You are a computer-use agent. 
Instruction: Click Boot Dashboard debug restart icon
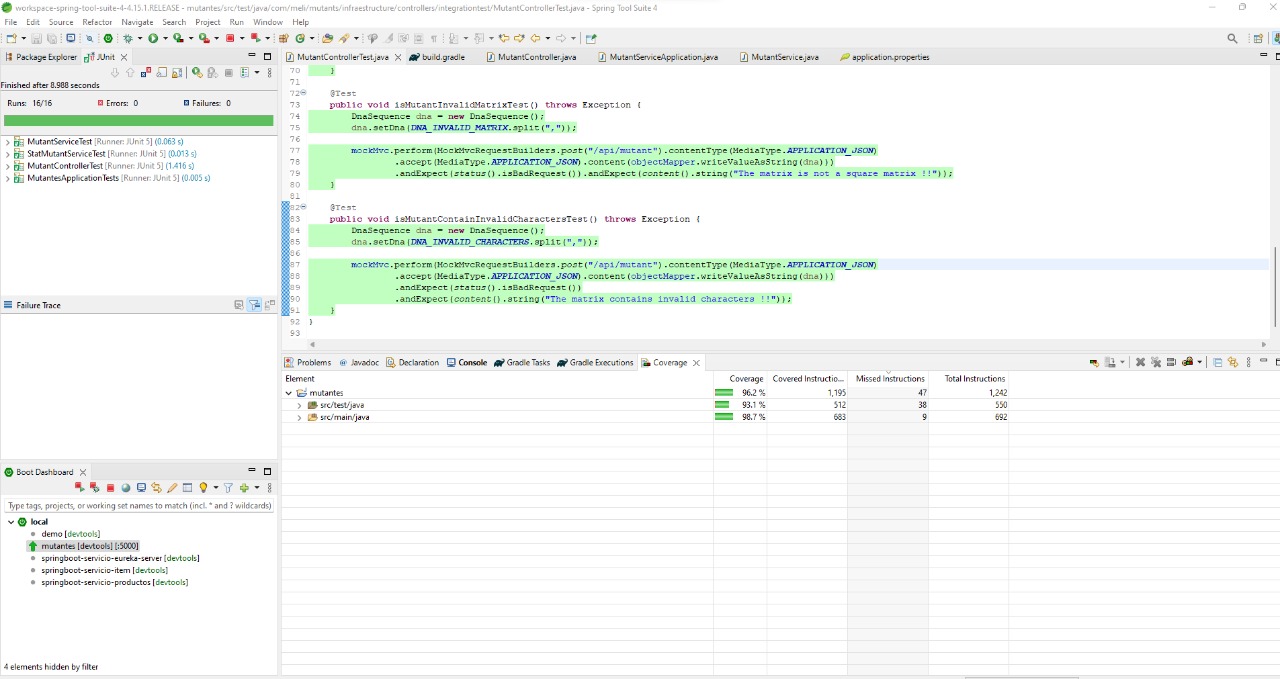(x=95, y=487)
